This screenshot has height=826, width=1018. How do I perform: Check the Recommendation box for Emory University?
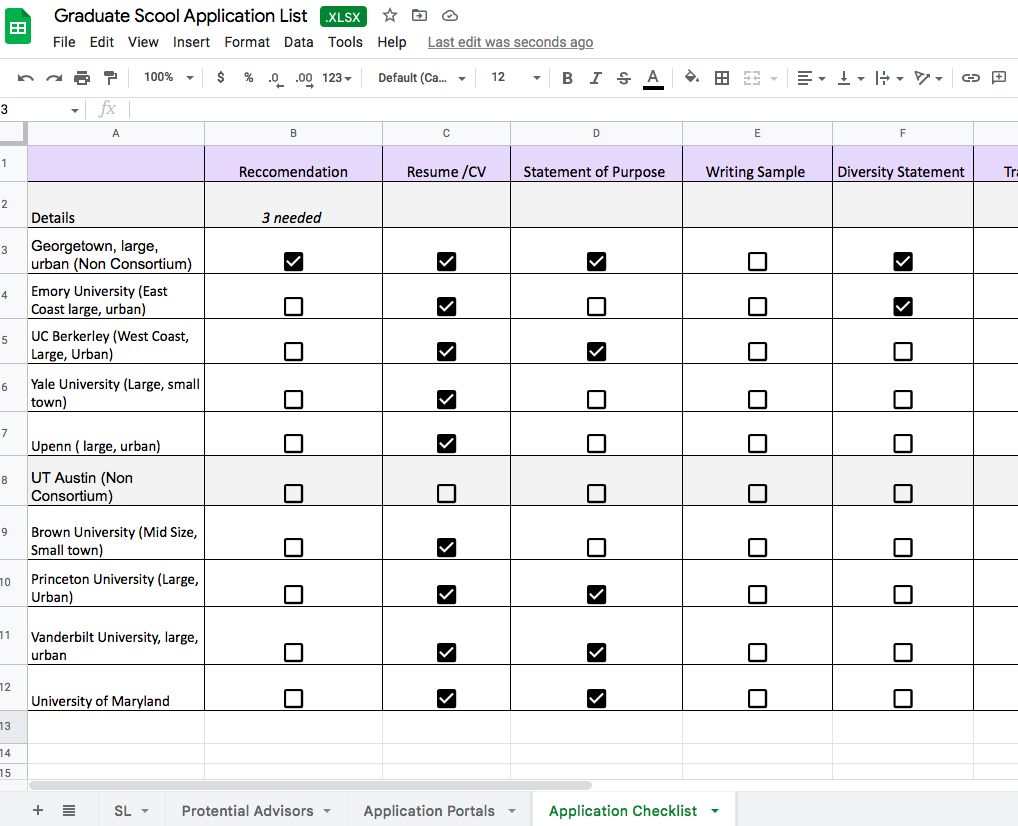click(293, 308)
